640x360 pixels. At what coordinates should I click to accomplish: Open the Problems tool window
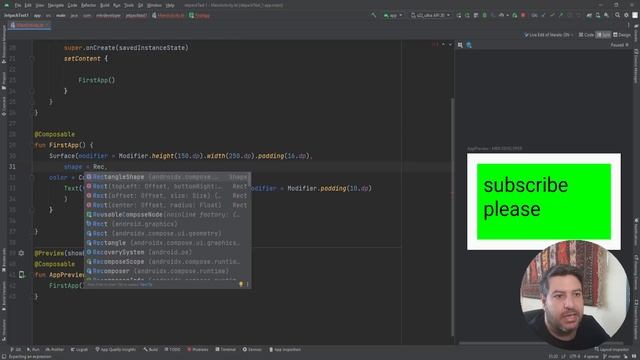coord(198,349)
